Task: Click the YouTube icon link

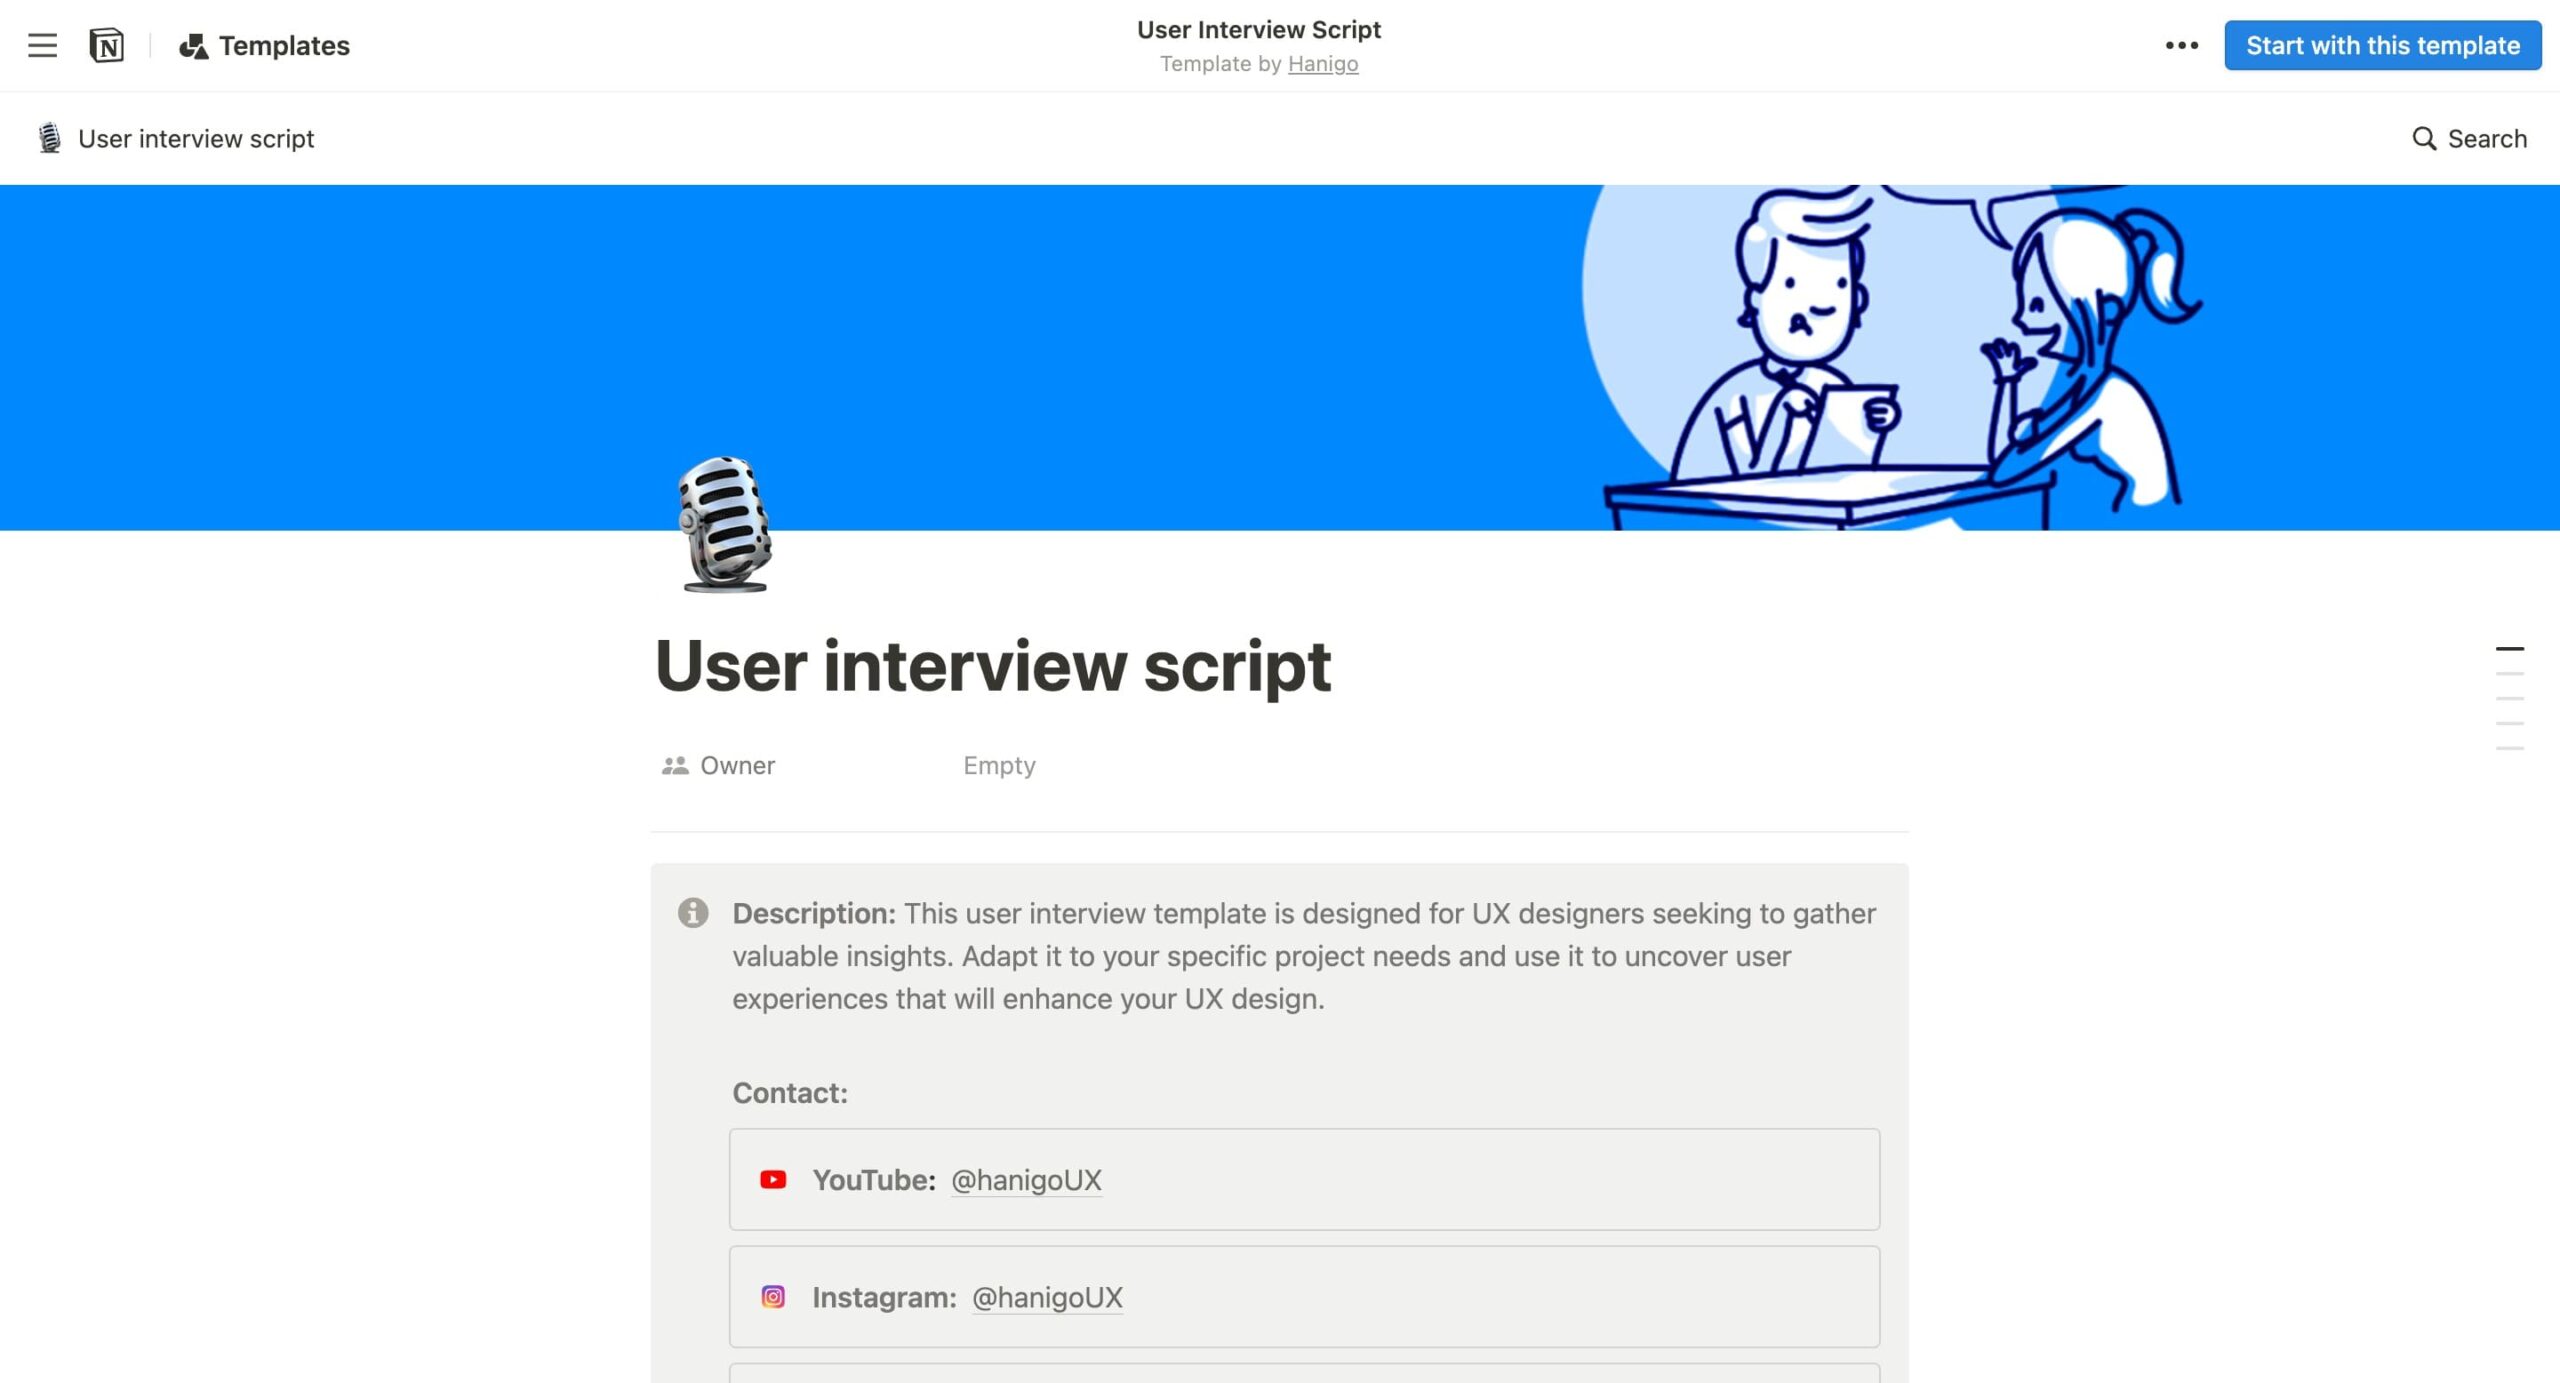Action: (x=773, y=1179)
